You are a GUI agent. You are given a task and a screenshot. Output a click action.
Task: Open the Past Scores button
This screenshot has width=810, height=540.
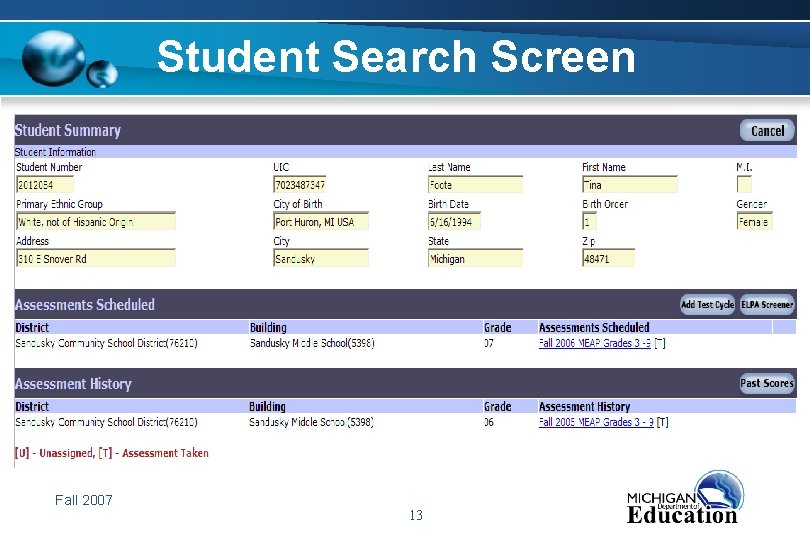pyautogui.click(x=767, y=383)
